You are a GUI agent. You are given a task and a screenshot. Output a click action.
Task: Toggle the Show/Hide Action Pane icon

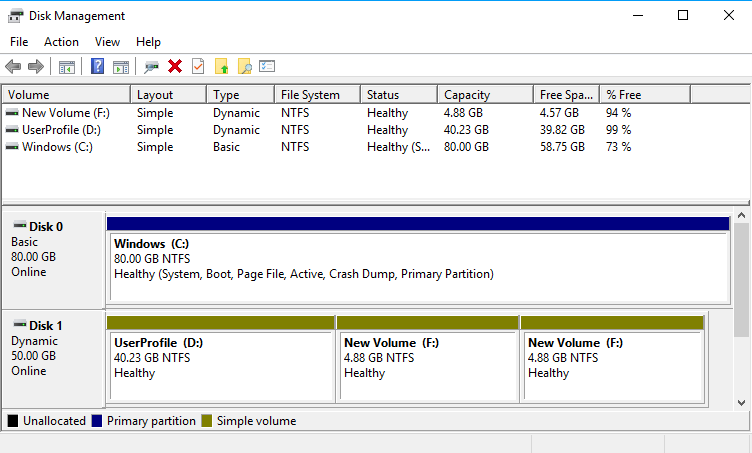coord(121,67)
